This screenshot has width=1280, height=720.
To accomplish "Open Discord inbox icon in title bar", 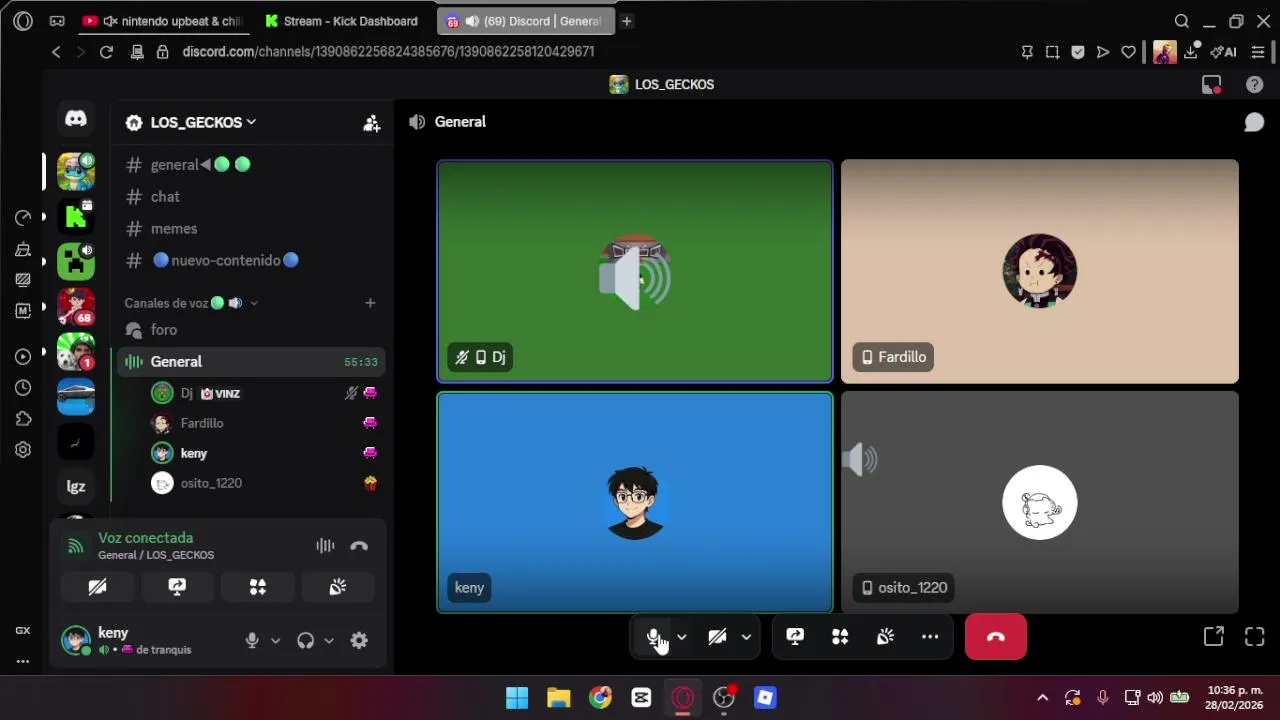I will pos(1211,85).
